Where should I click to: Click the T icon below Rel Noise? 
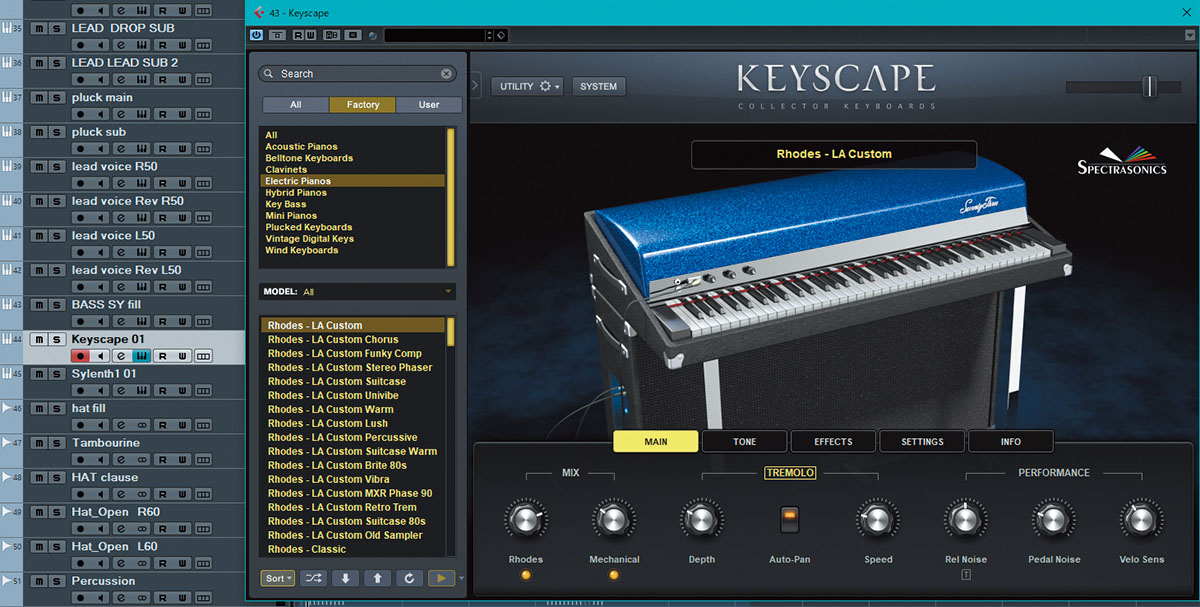pyautogui.click(x=966, y=575)
